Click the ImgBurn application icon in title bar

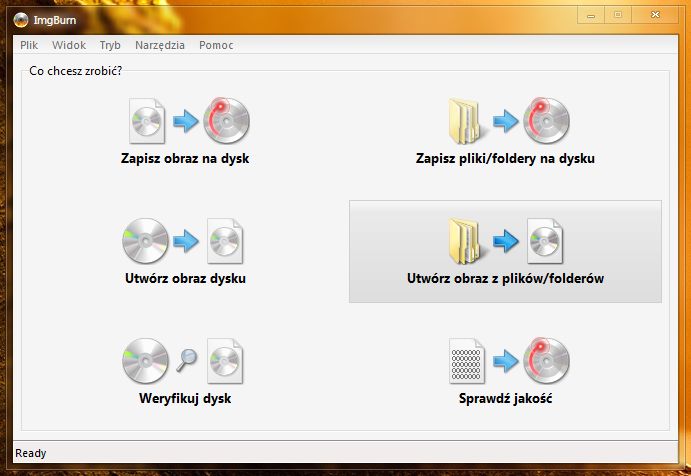pyautogui.click(x=20, y=20)
